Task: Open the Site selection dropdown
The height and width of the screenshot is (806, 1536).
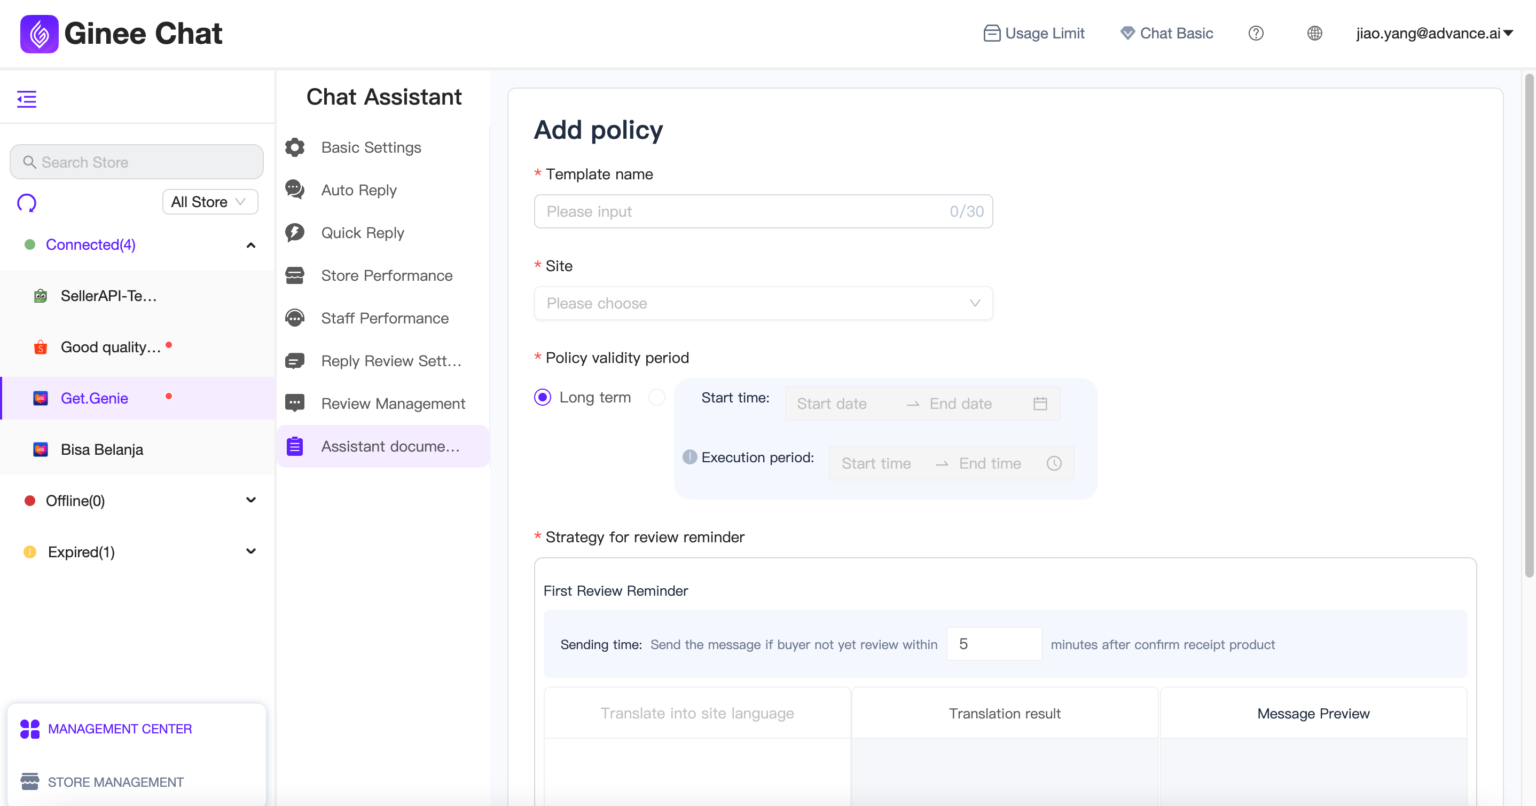Action: [x=763, y=303]
